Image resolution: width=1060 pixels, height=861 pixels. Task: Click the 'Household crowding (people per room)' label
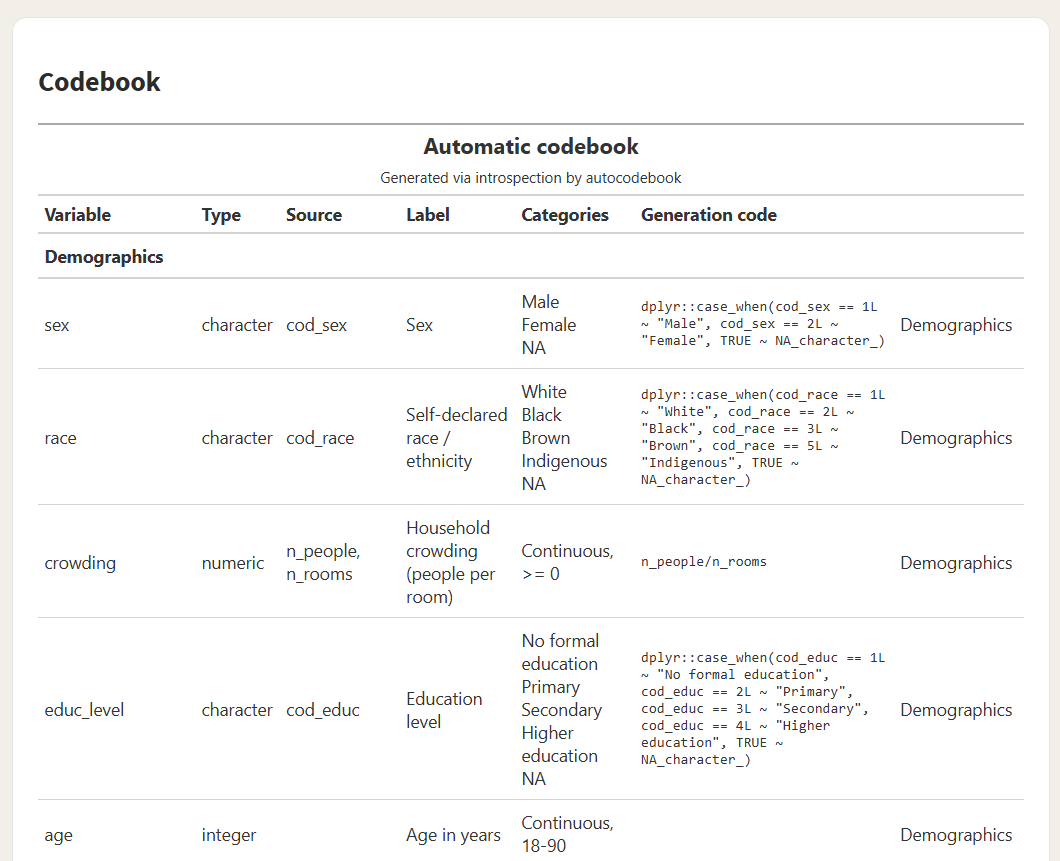tap(450, 562)
